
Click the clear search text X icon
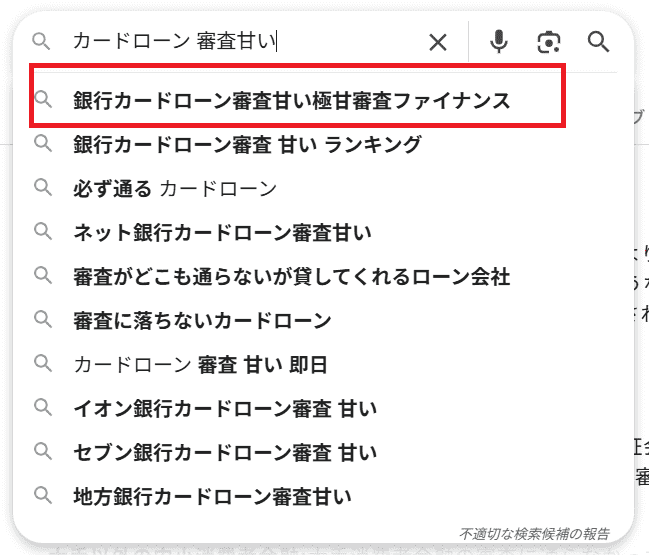coord(438,42)
